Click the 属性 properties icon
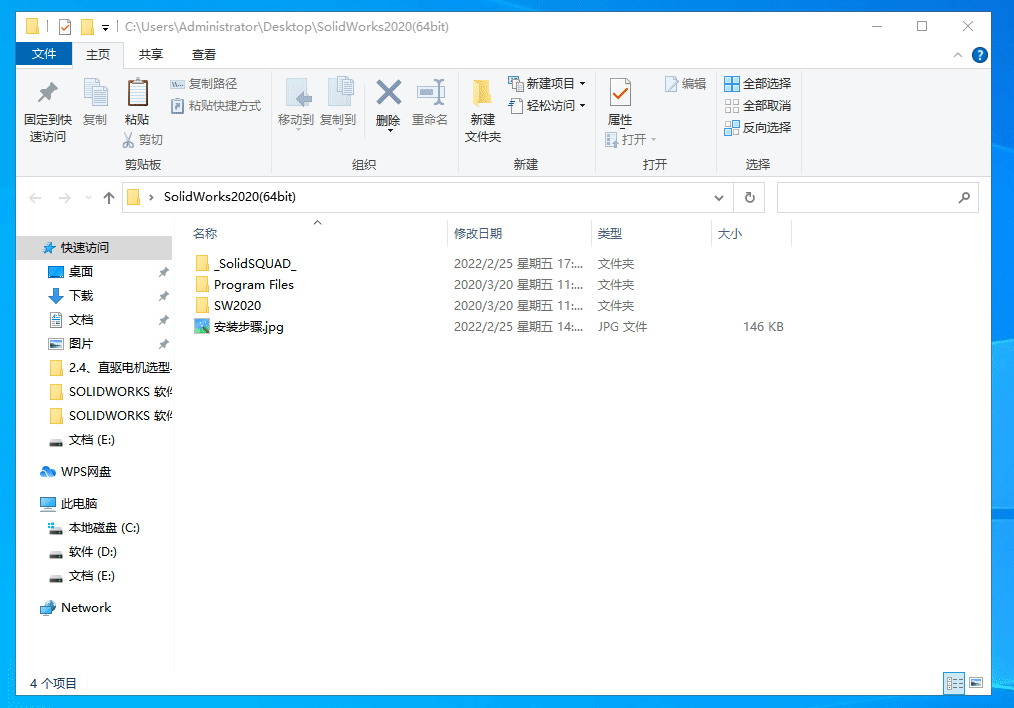 (x=620, y=92)
